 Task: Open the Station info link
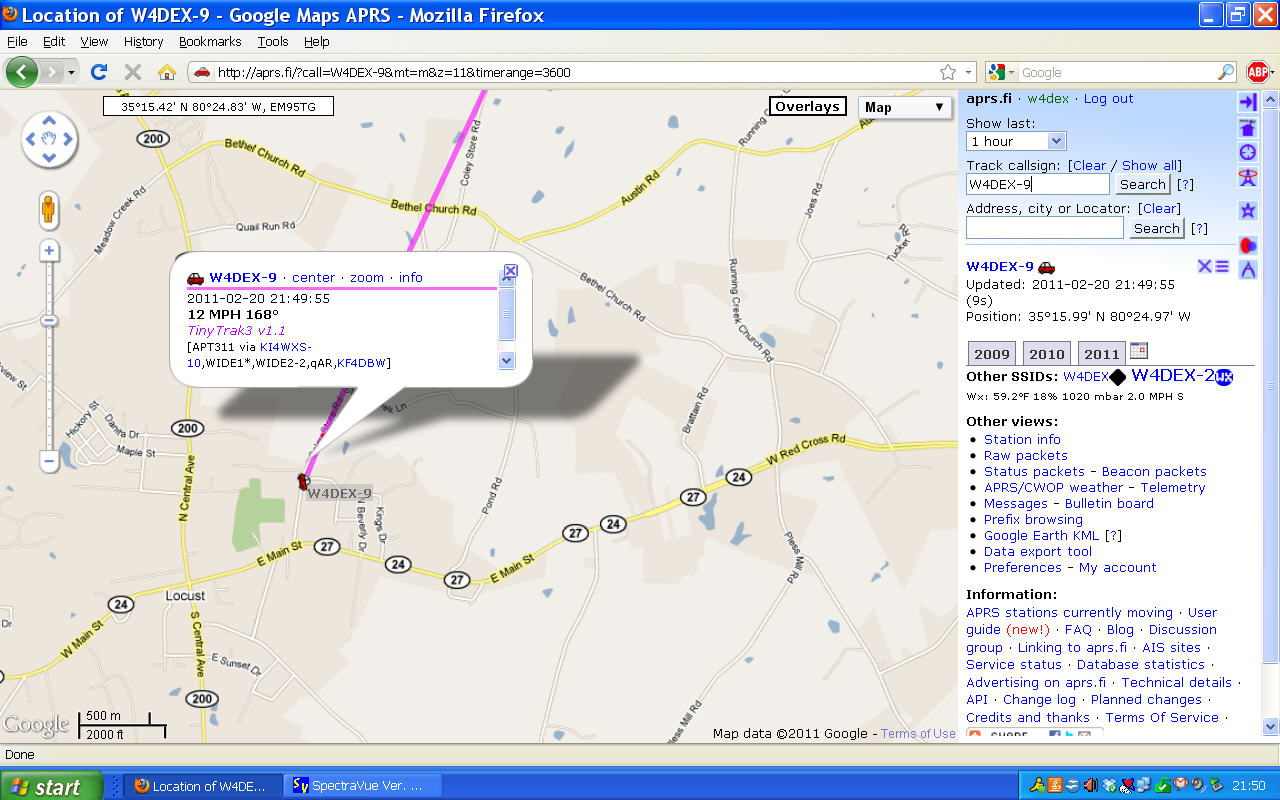(1022, 439)
